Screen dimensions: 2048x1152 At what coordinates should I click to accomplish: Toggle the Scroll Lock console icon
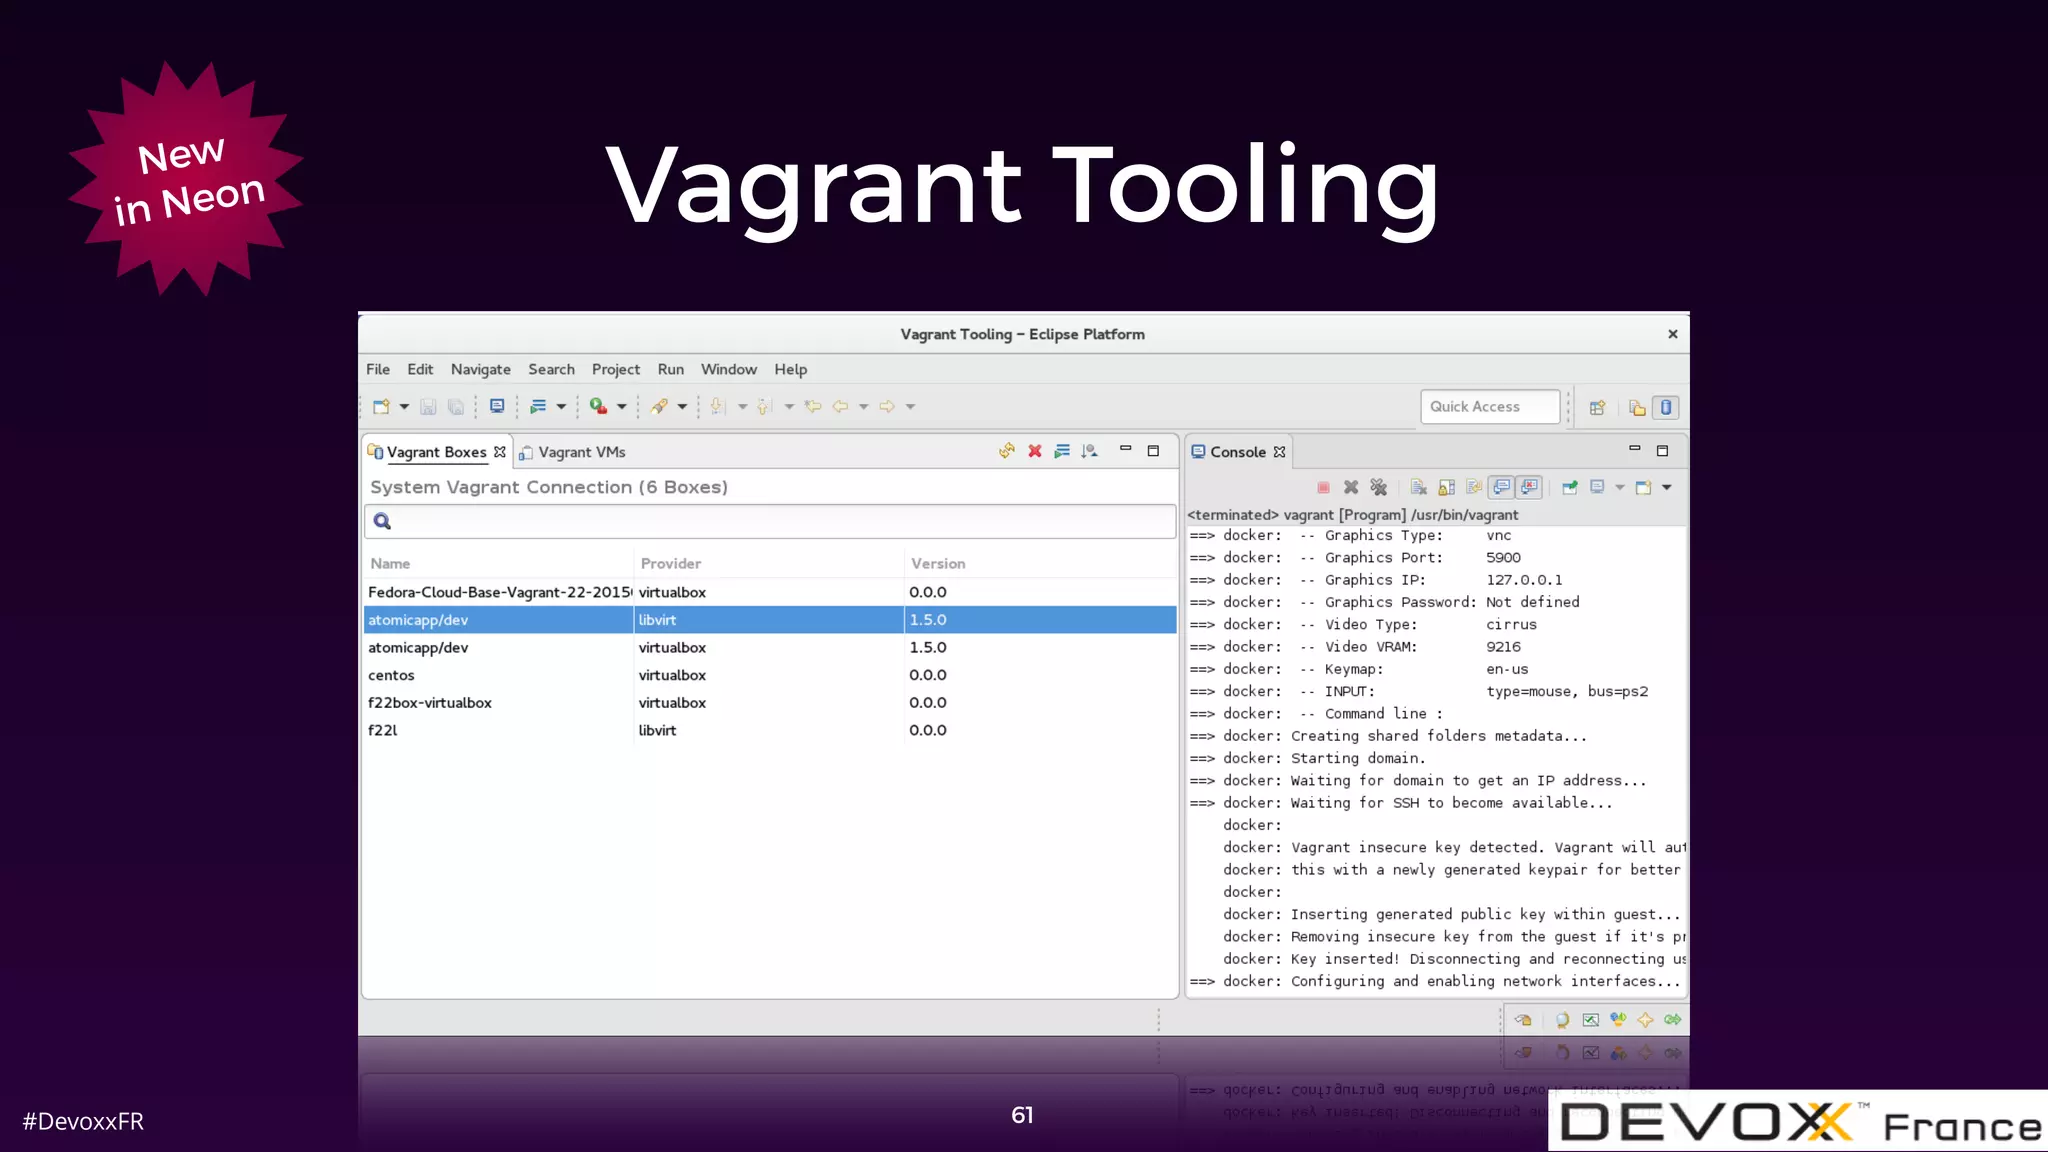pos(1446,487)
